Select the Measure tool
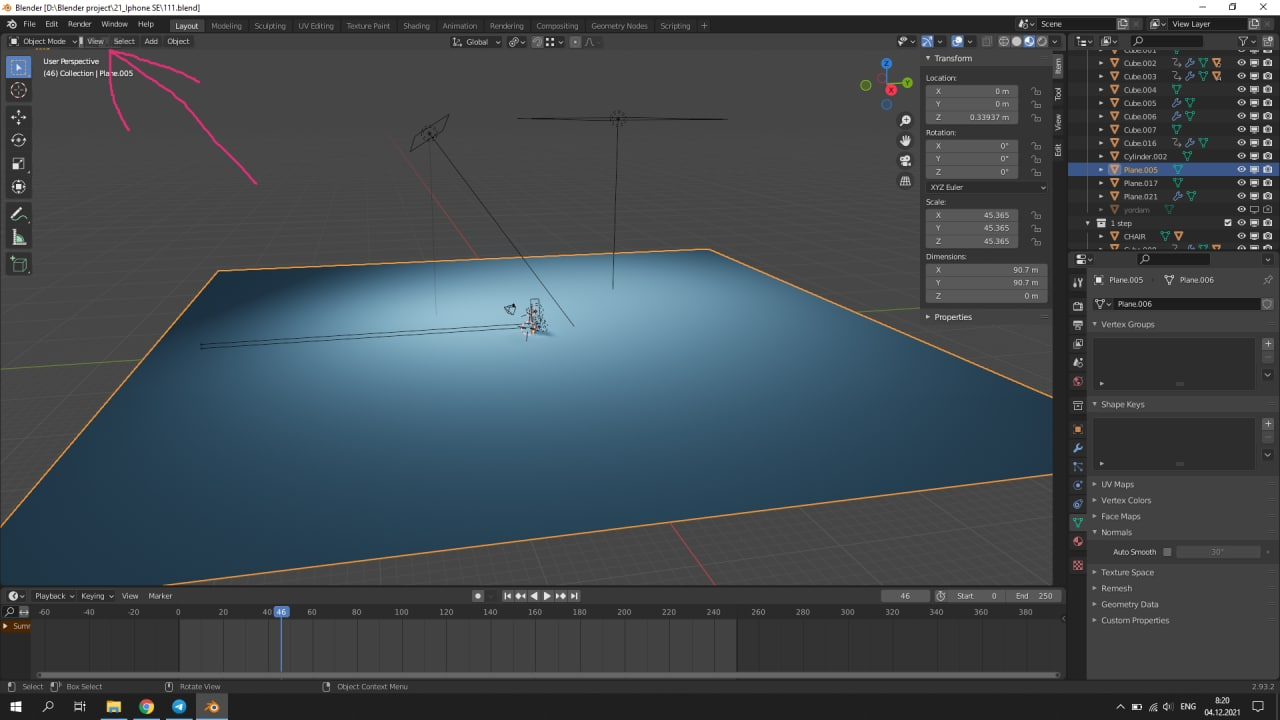This screenshot has width=1280, height=720. click(x=18, y=237)
